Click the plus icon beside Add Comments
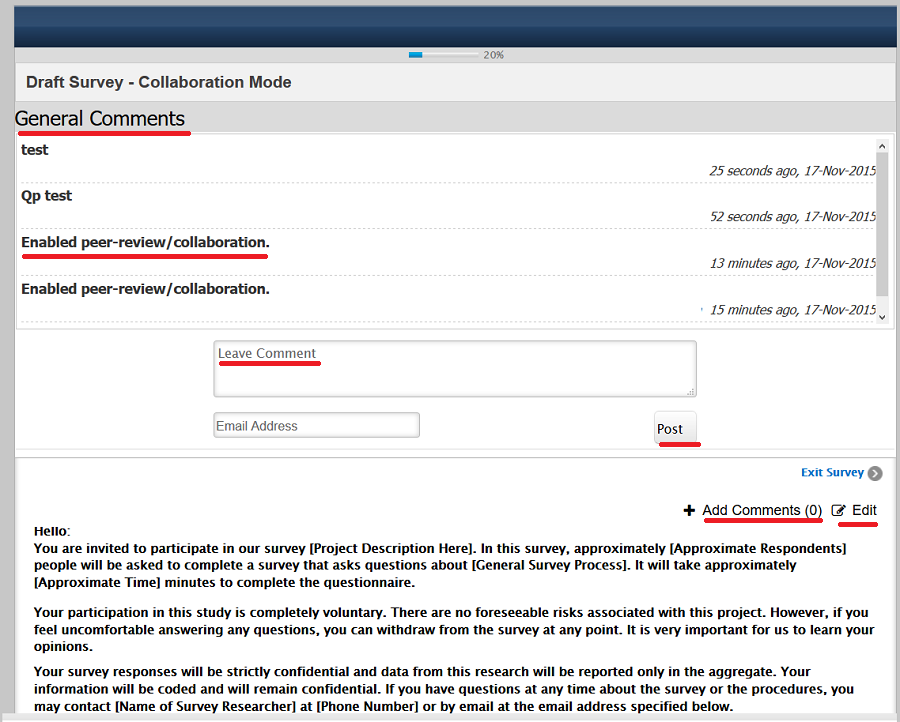The width and height of the screenshot is (900, 722). pyautogui.click(x=689, y=510)
